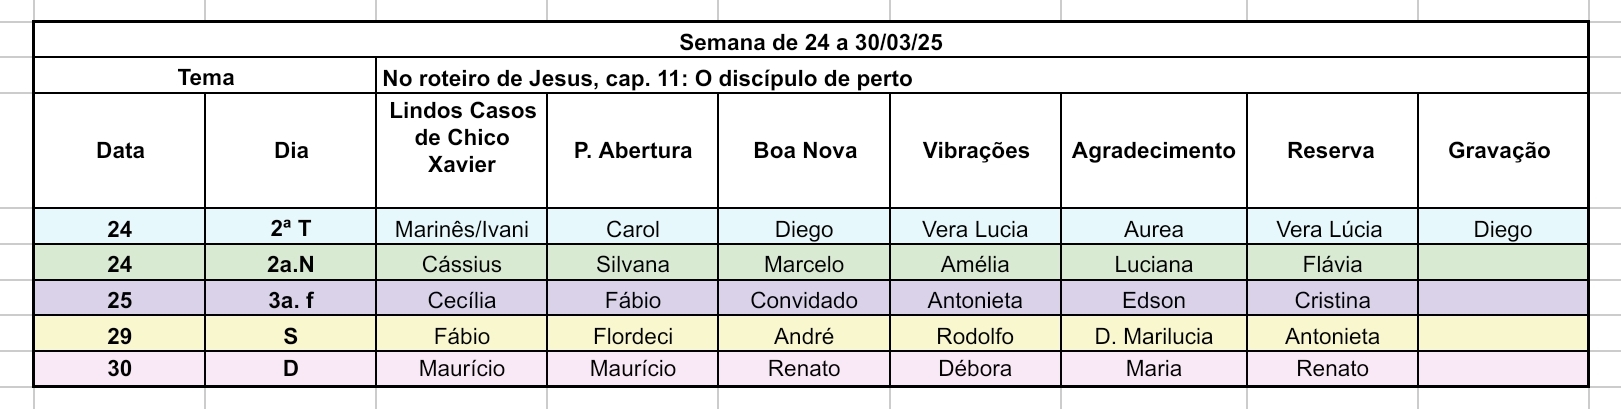
Task: Select the D. Marilucia cell
Action: [1154, 335]
